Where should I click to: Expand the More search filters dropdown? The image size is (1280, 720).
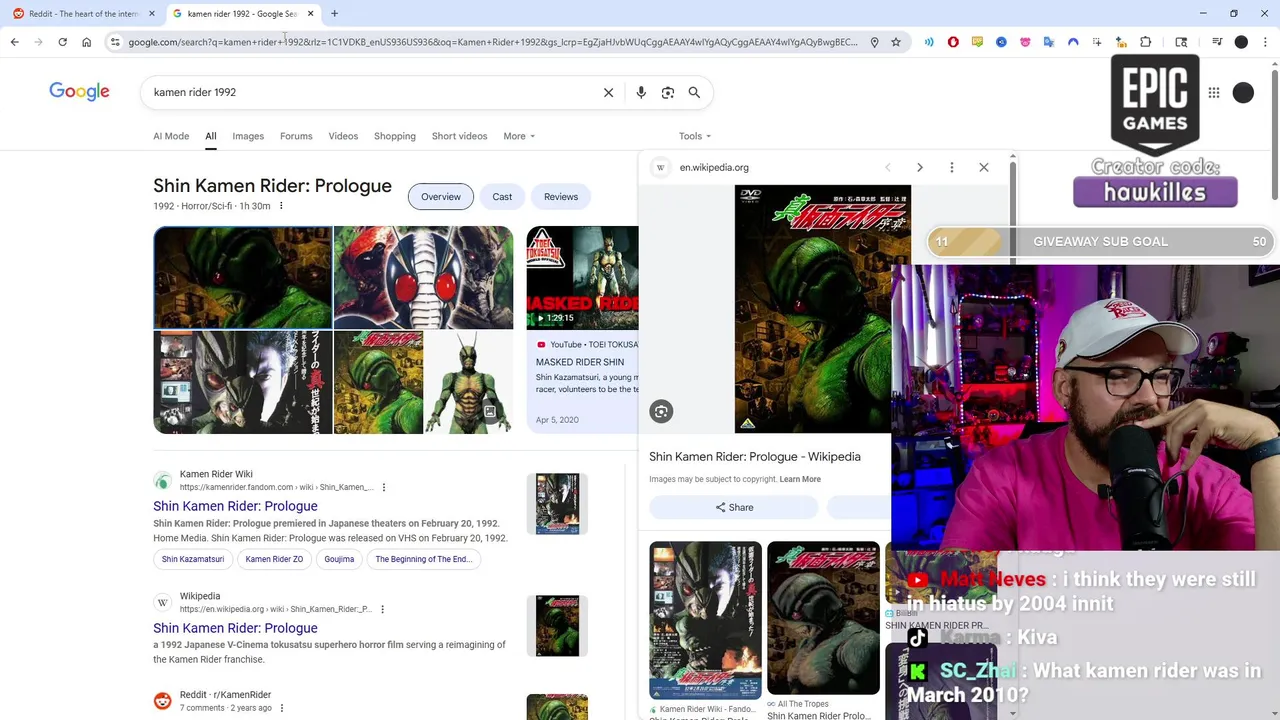[519, 136]
